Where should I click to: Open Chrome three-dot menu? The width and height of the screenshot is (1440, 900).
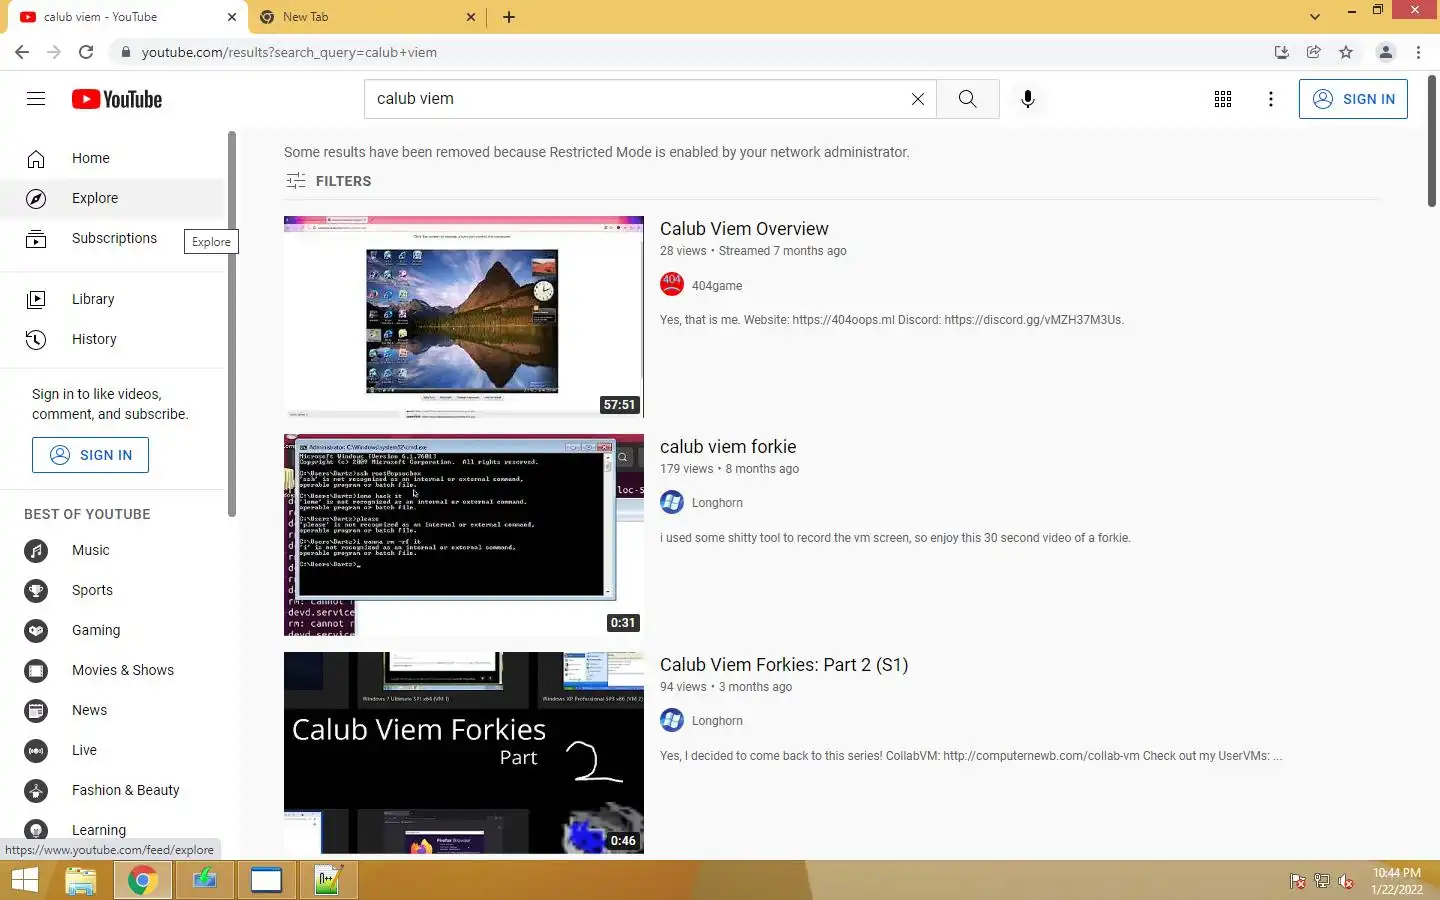(x=1418, y=52)
